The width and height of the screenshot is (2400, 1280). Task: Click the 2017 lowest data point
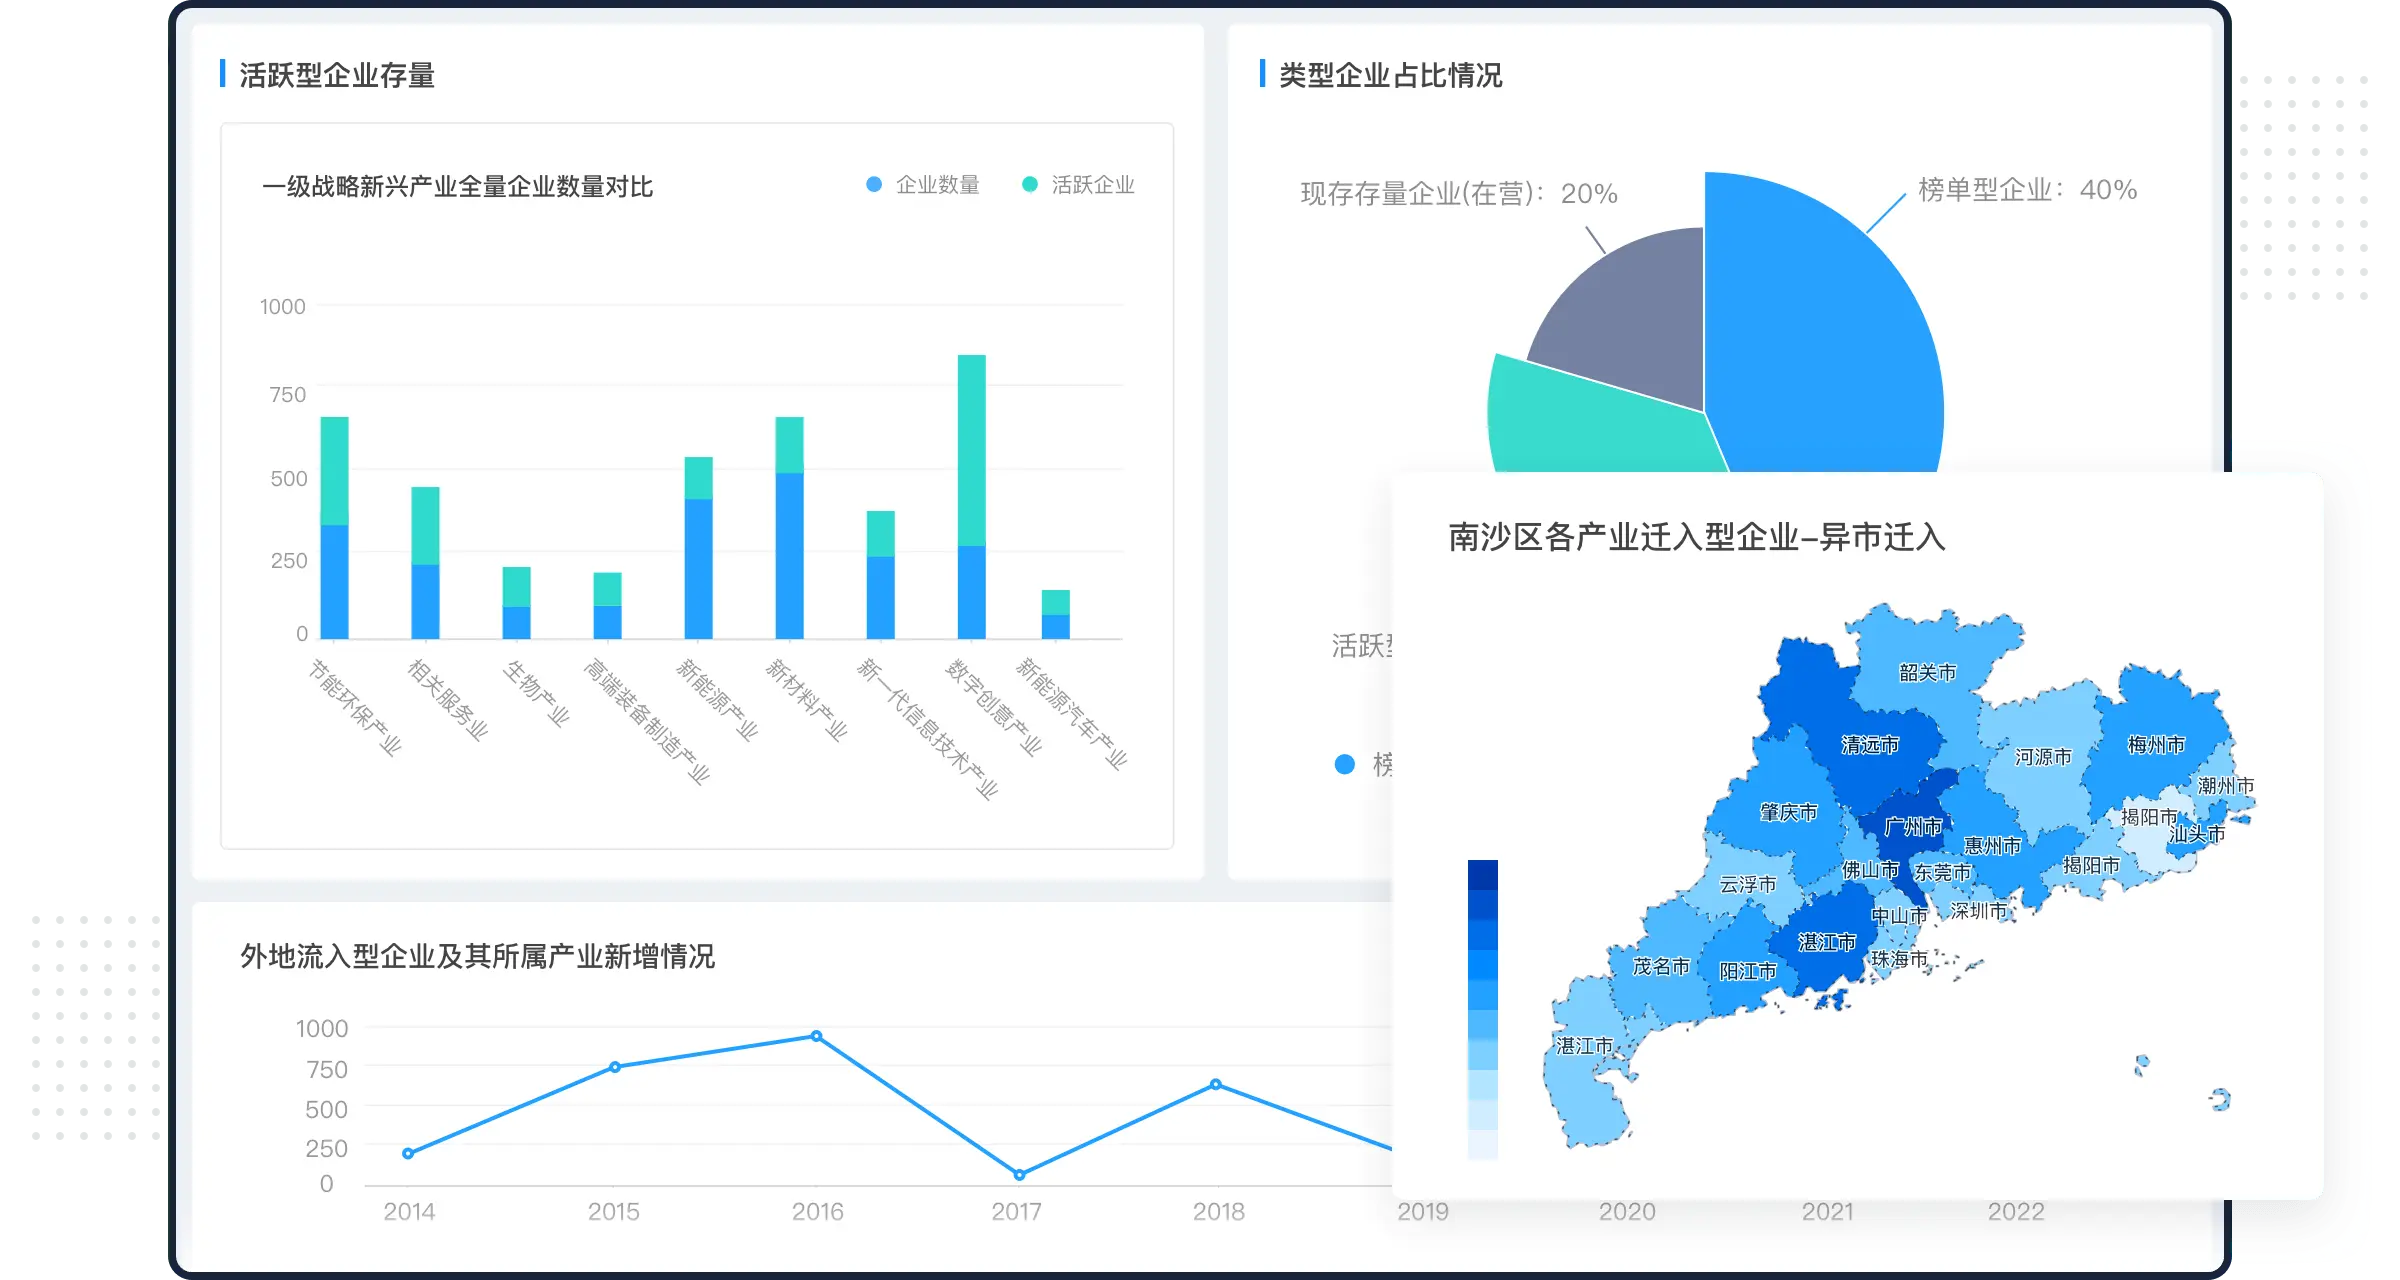(1019, 1175)
